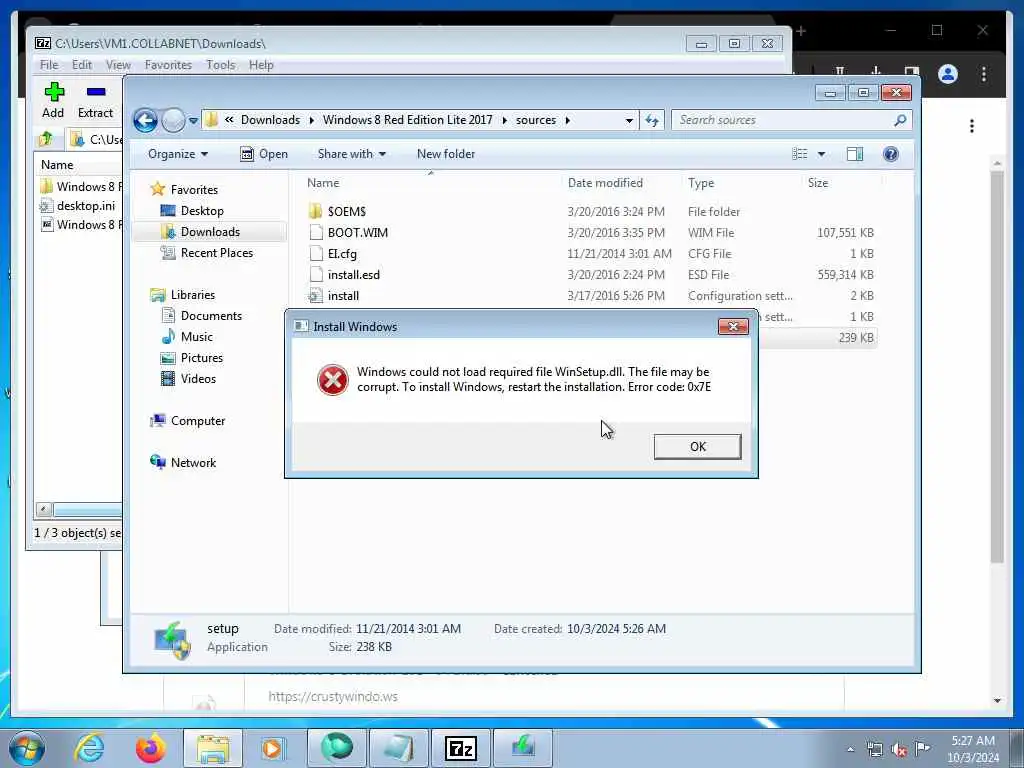
Task: Click the Explorer back arrow button
Action: click(x=145, y=120)
